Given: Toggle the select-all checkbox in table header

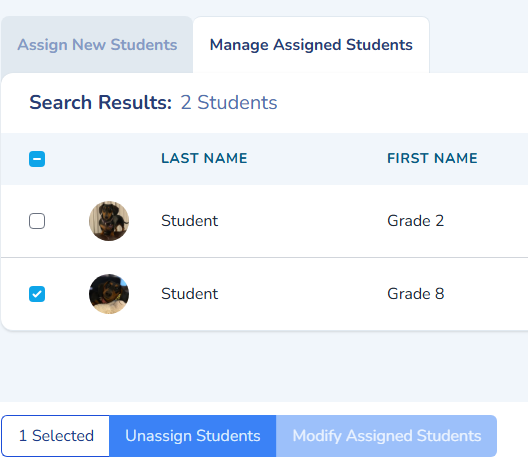Looking at the screenshot, I should coord(37,159).
